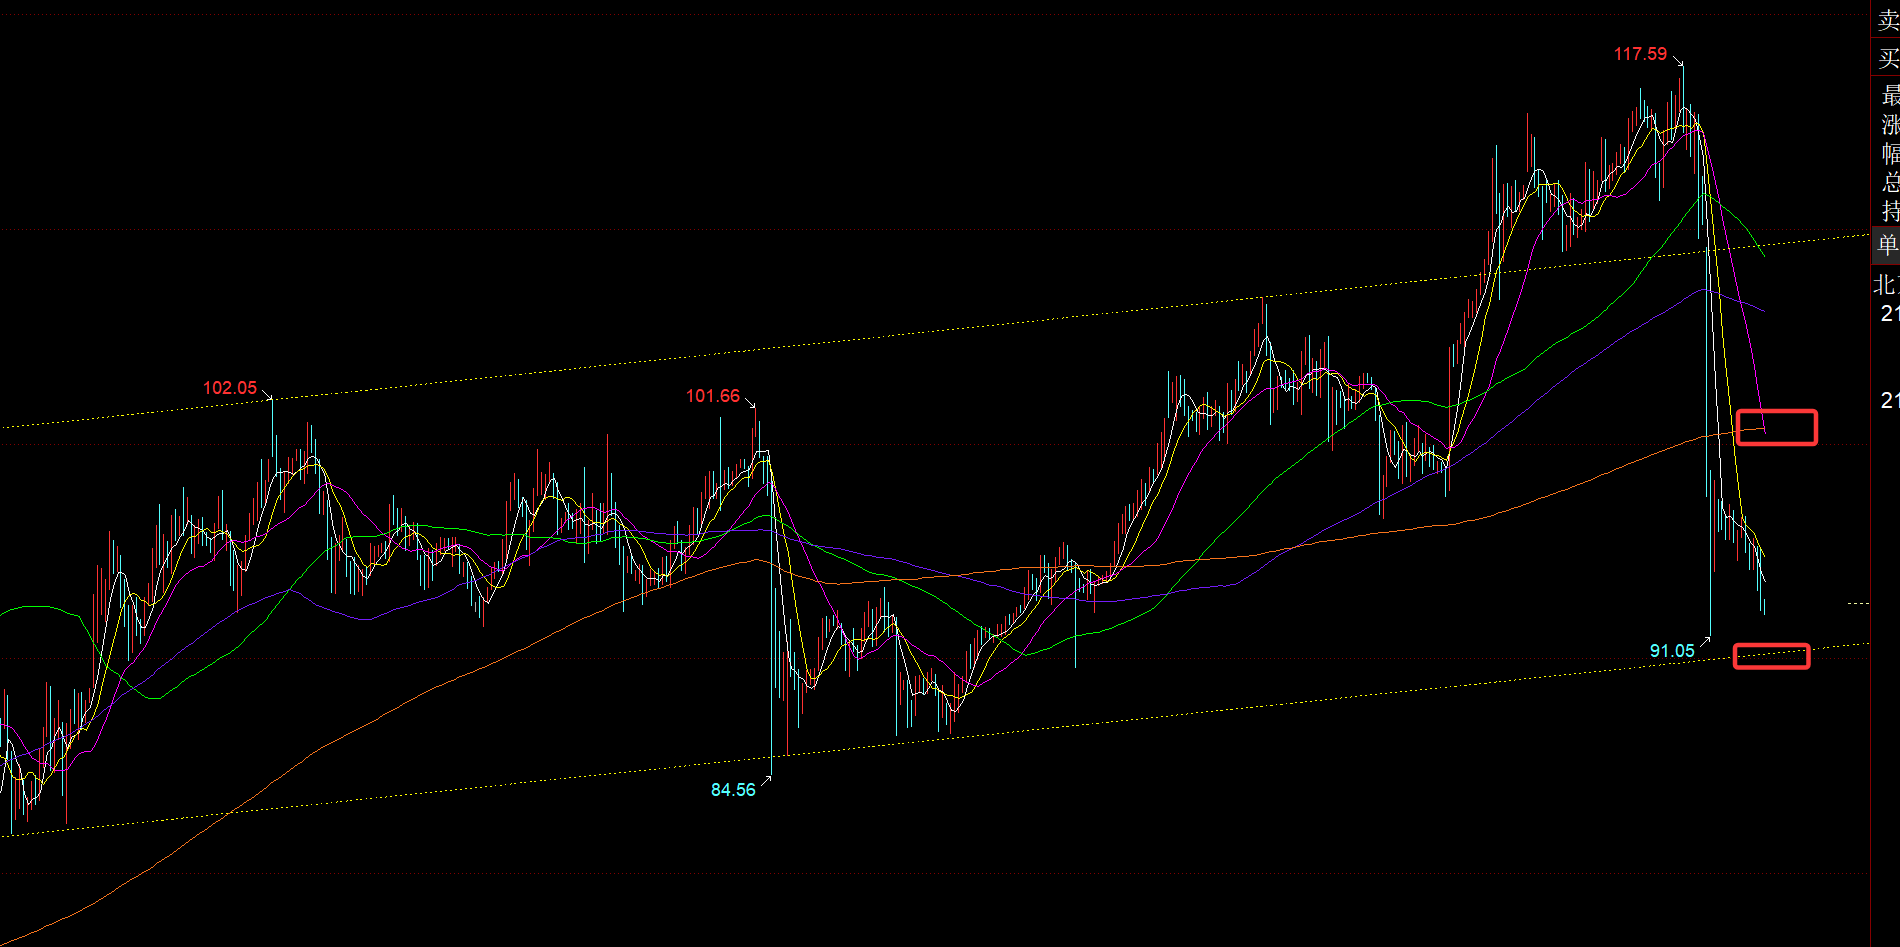Click the 持 field label
1900x947 pixels.
(1889, 211)
